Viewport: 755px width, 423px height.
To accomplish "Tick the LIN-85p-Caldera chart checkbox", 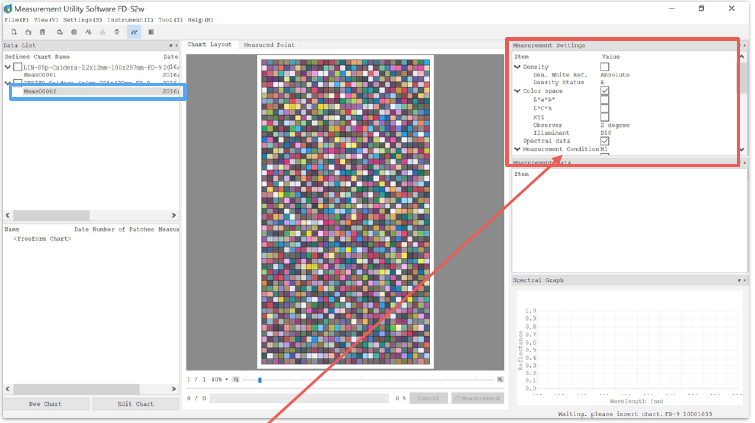I will coord(18,67).
